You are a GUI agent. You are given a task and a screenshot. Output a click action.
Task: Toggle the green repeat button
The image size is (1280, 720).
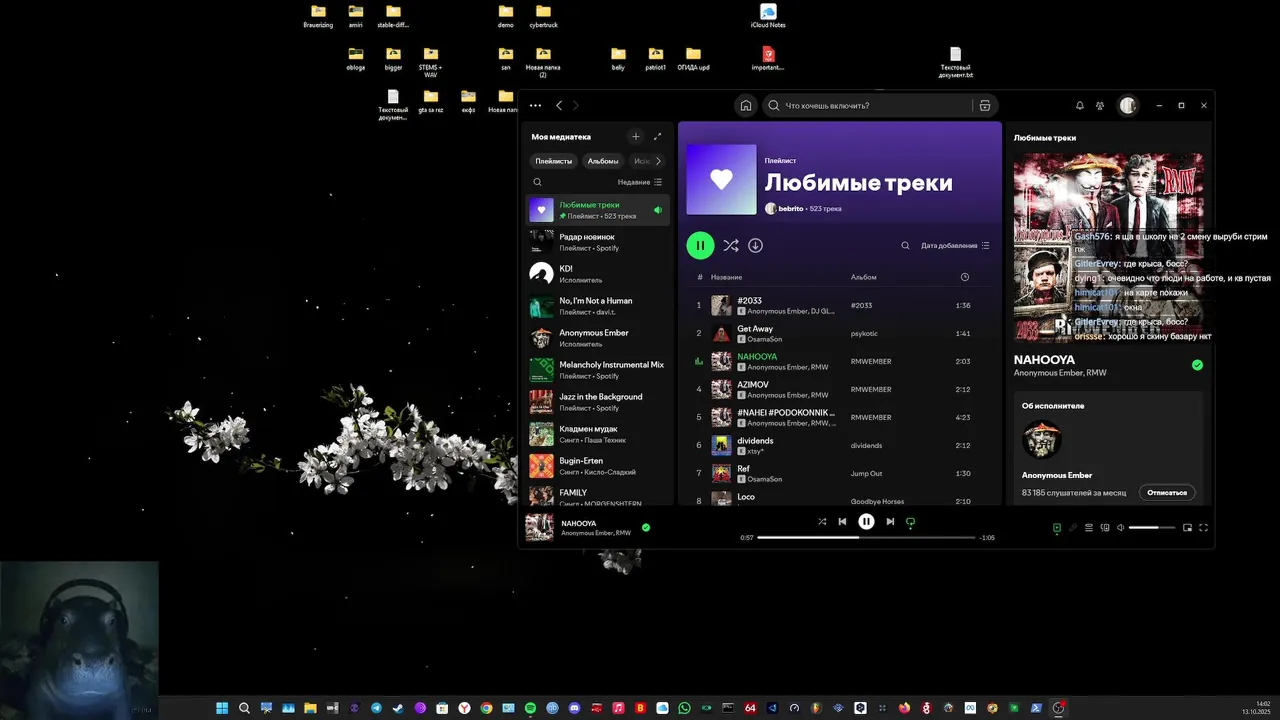910,521
